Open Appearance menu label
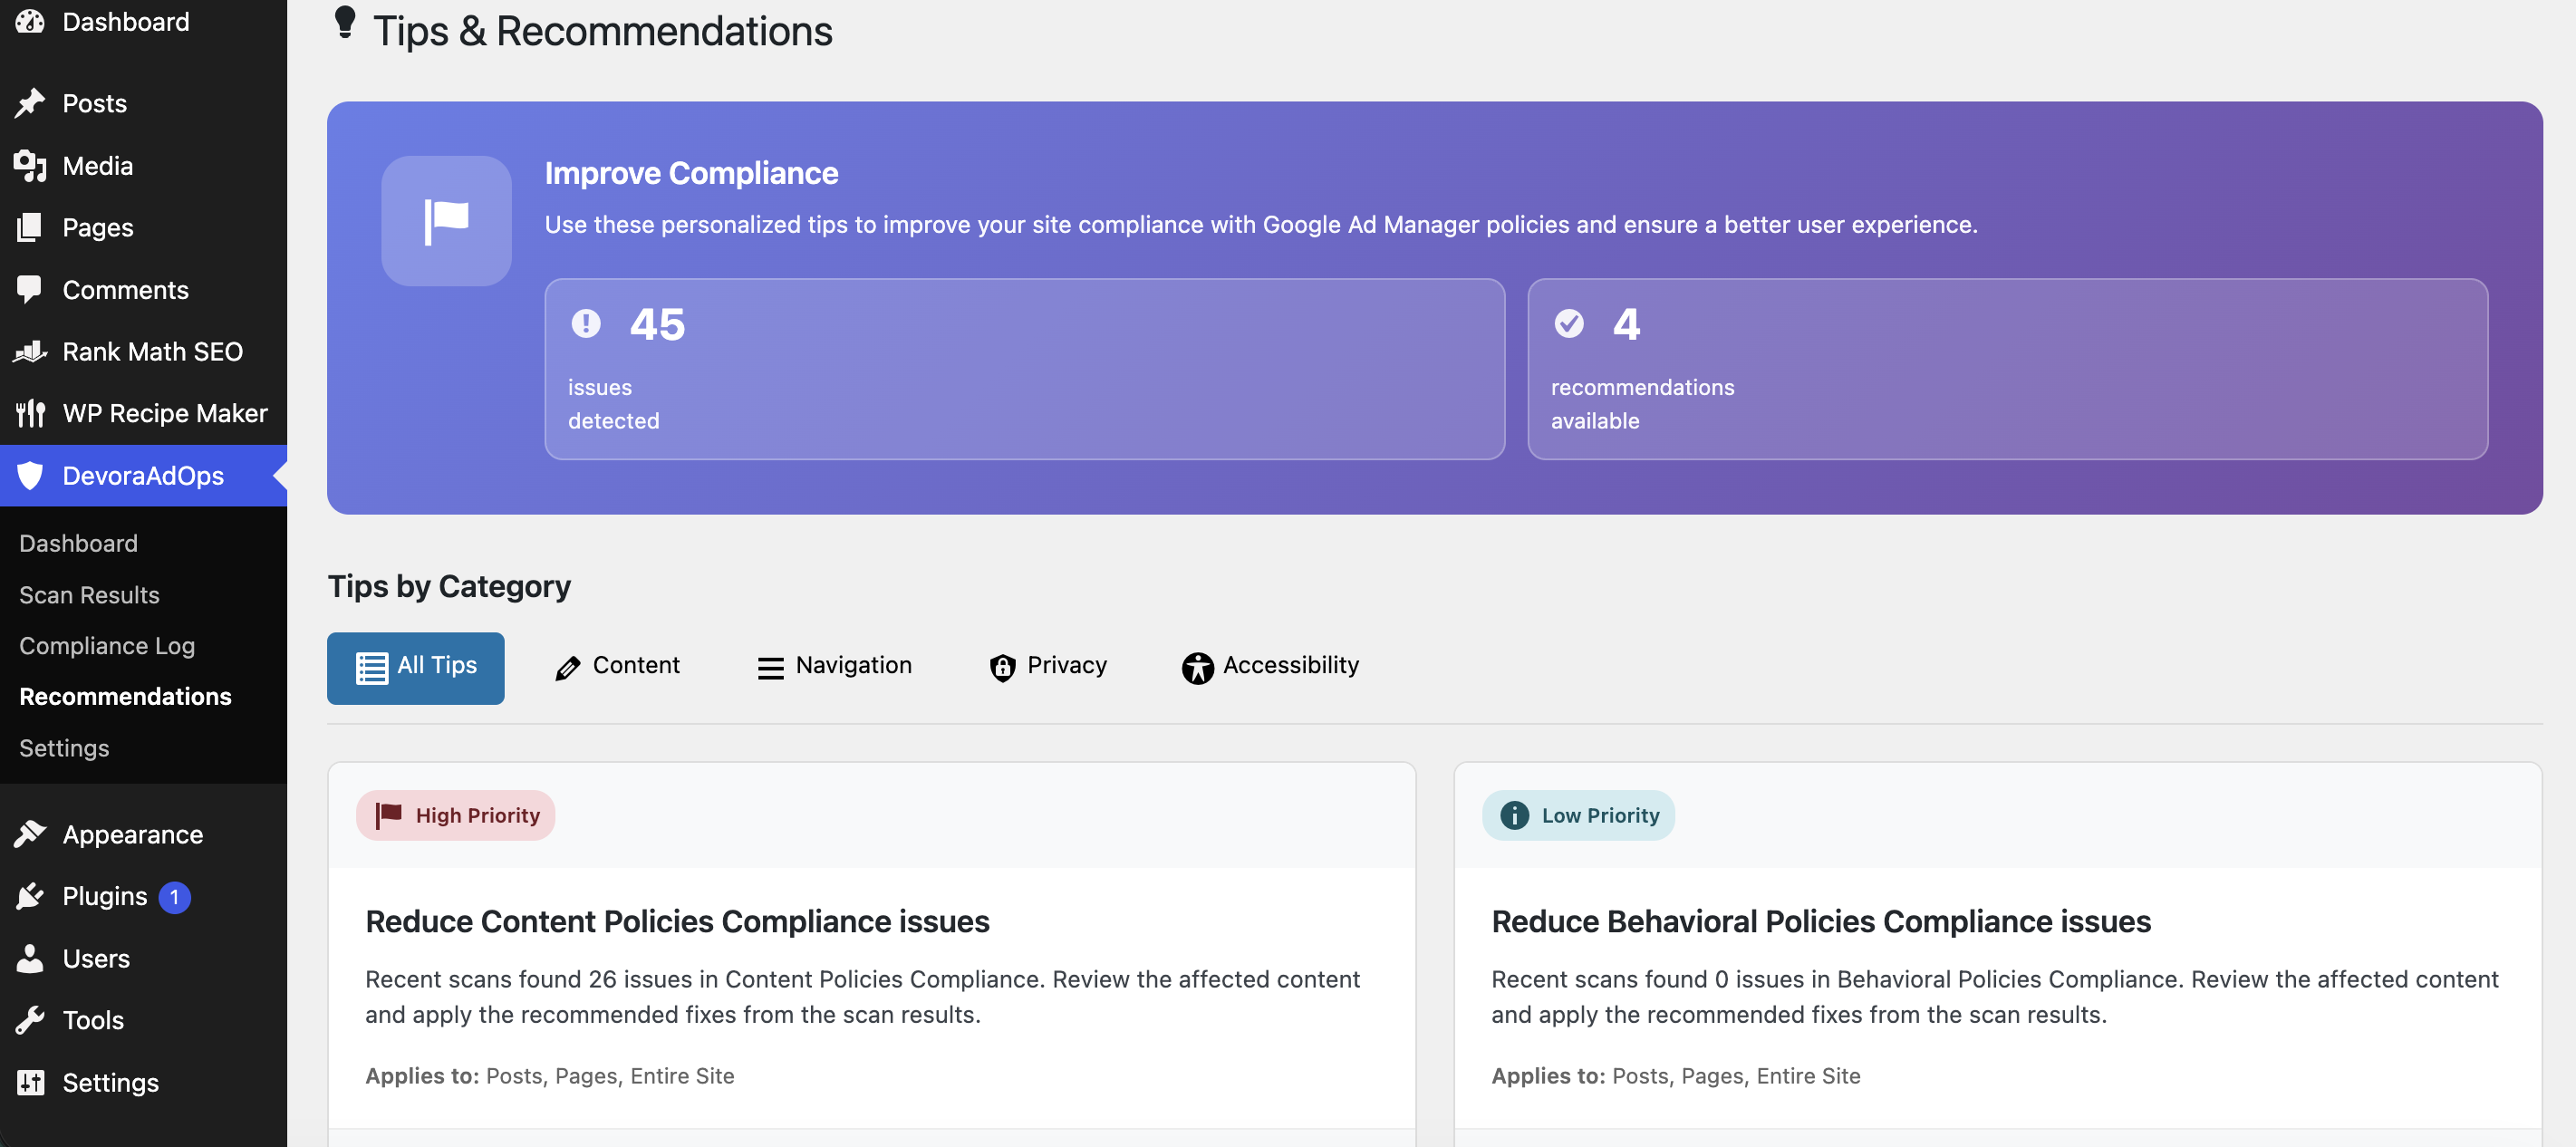The width and height of the screenshot is (2576, 1147). 132,834
